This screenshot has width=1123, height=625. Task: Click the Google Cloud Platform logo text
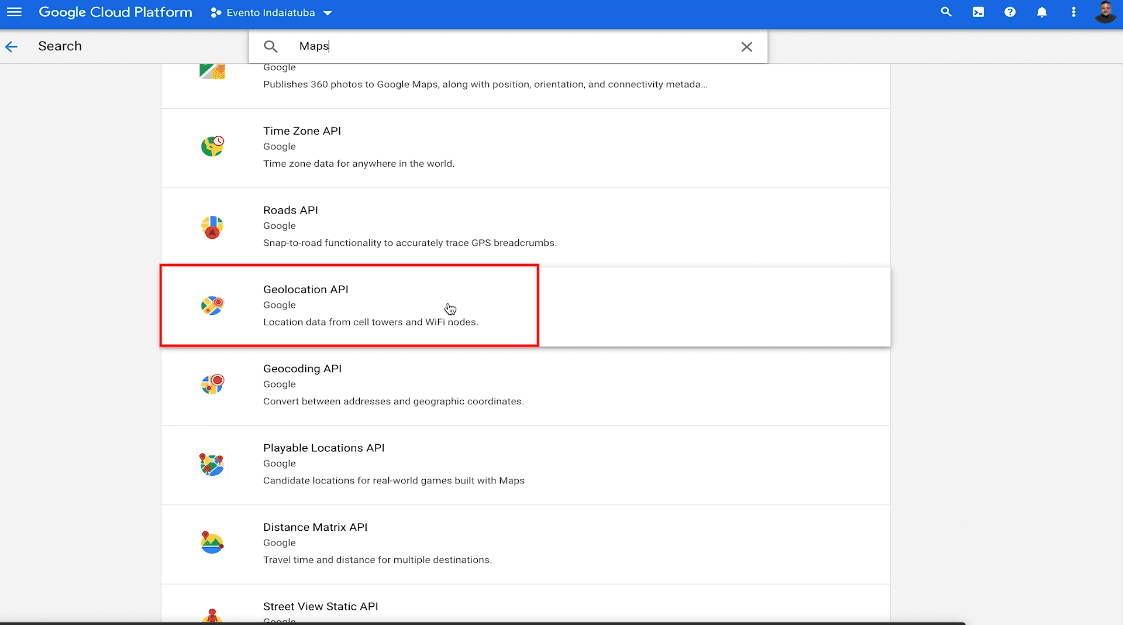pyautogui.click(x=115, y=12)
